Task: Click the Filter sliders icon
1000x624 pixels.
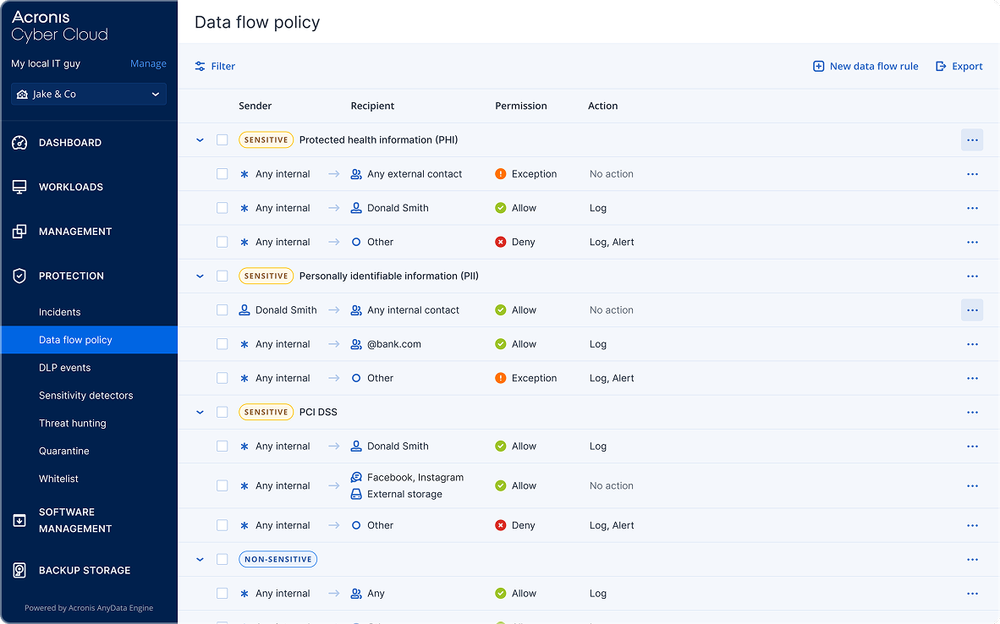Action: pyautogui.click(x=200, y=66)
